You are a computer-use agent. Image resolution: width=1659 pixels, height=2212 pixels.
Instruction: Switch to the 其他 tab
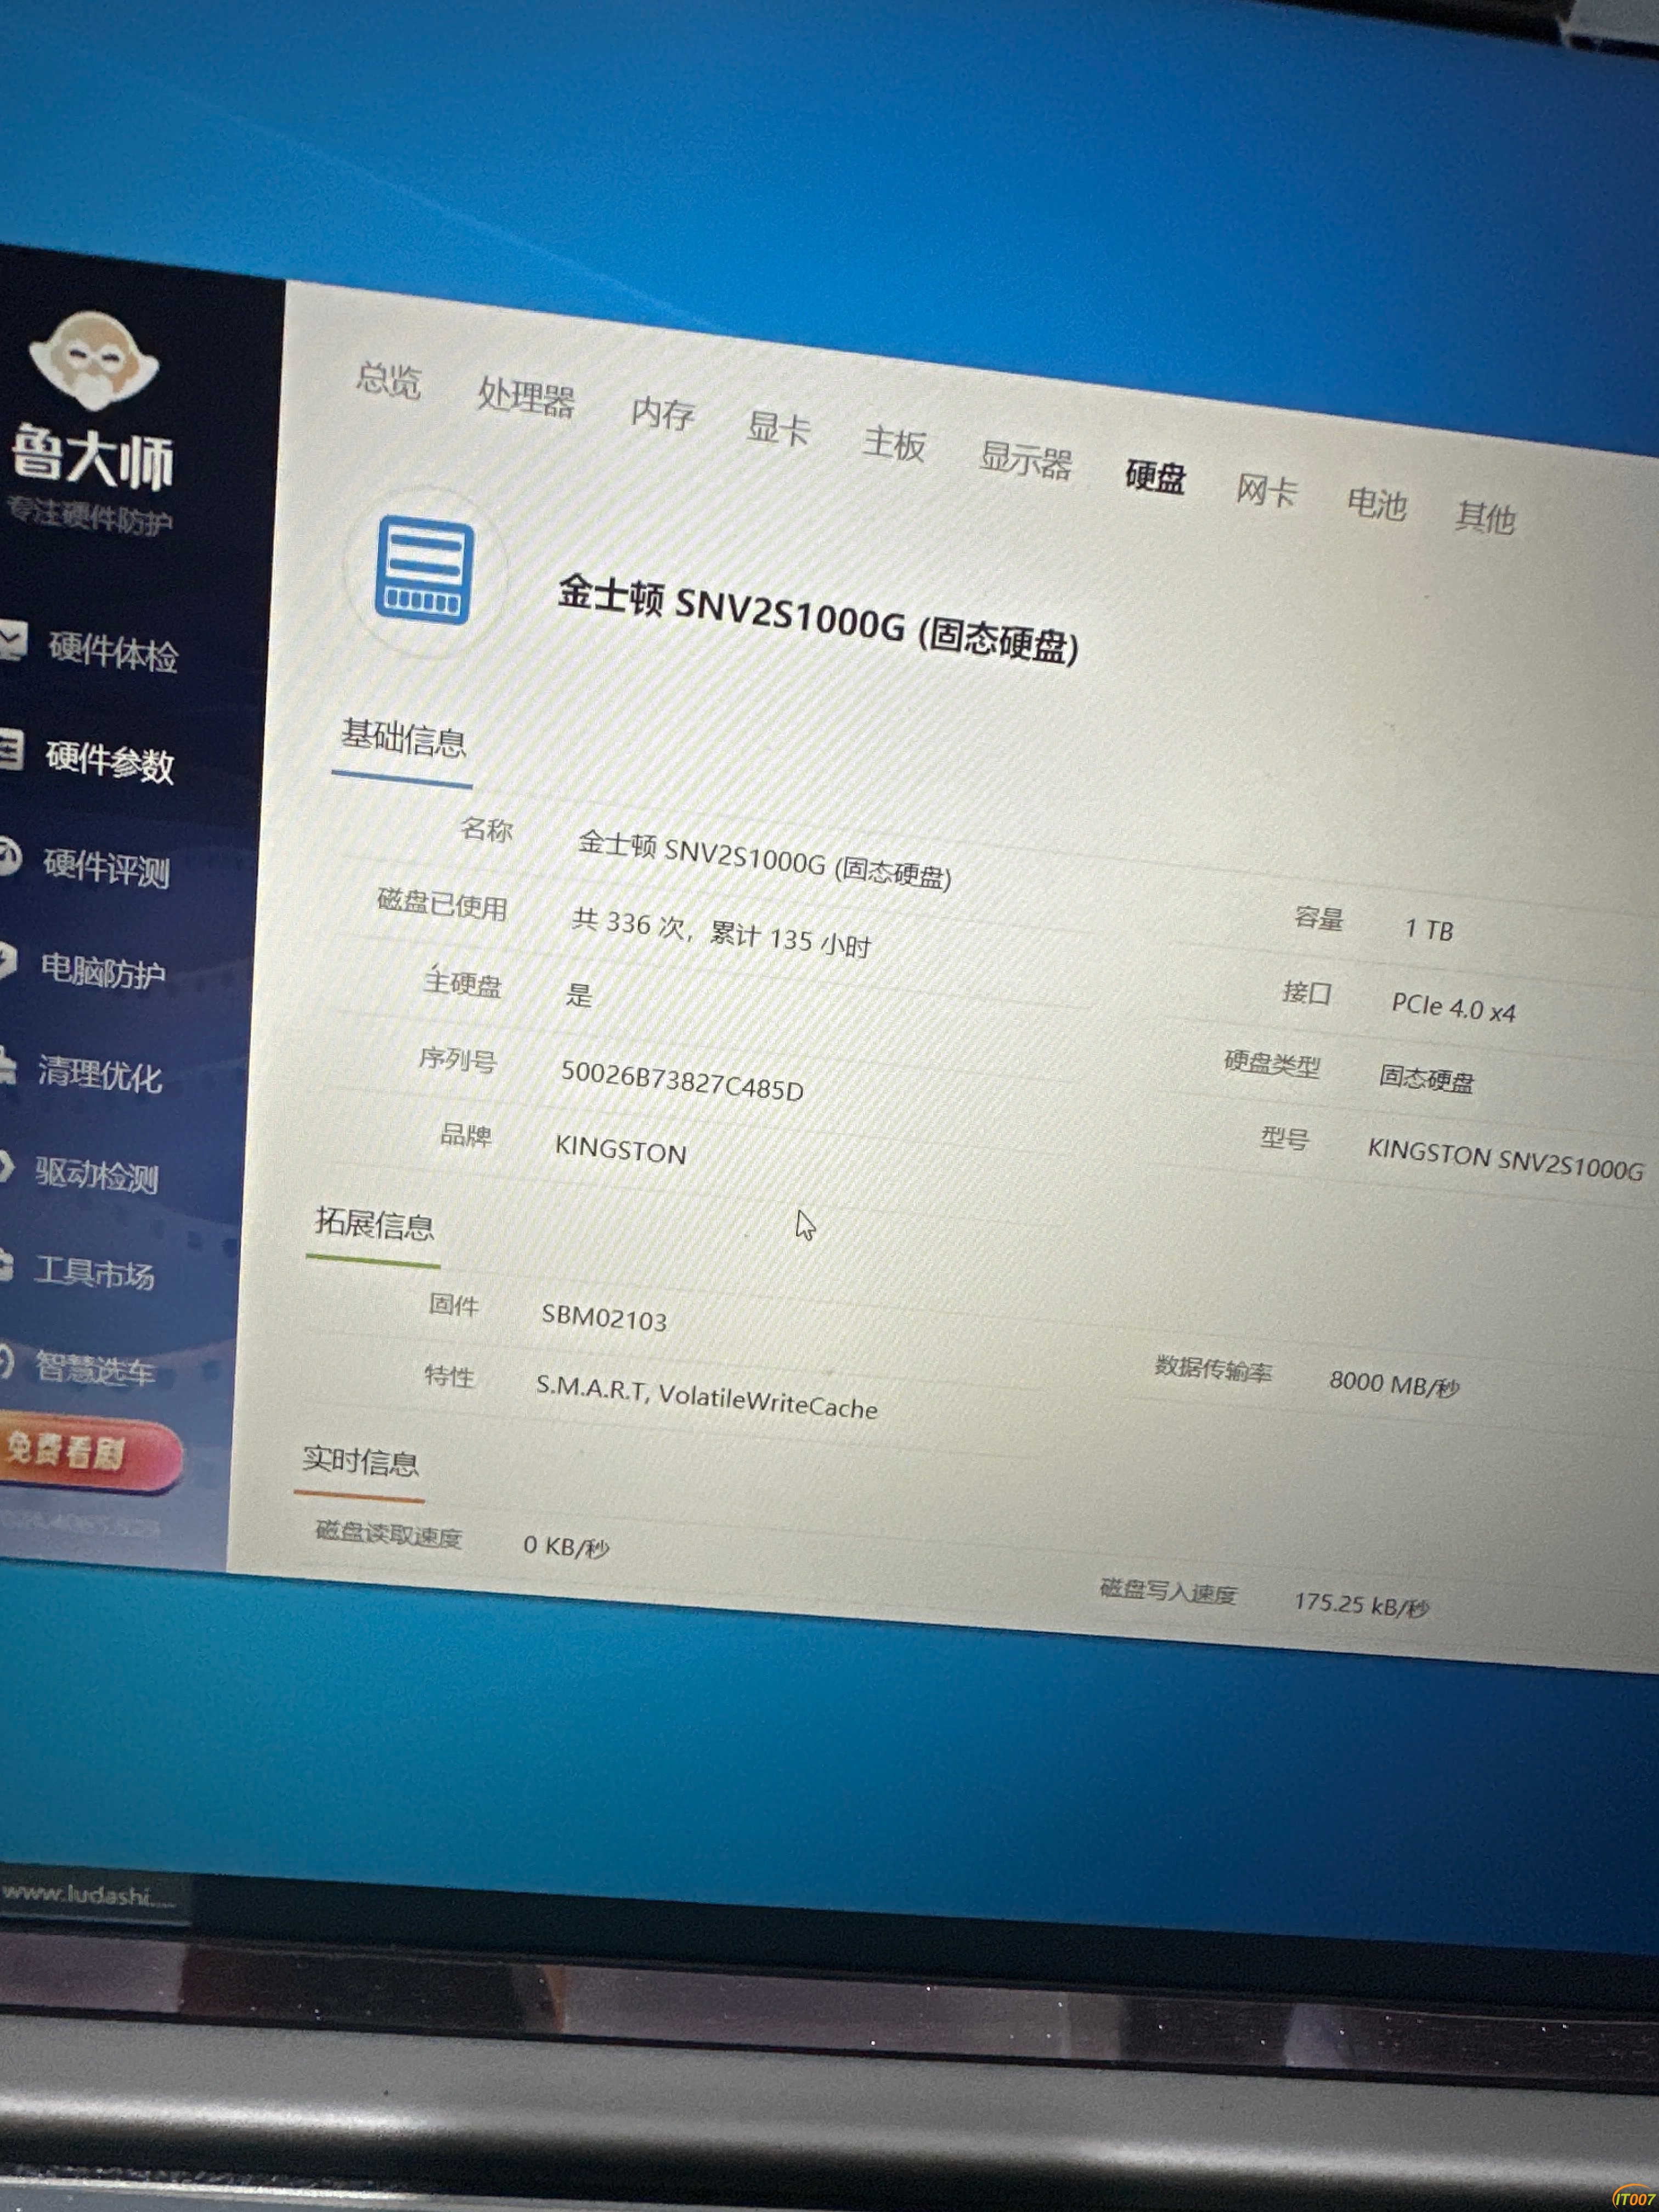coord(1485,517)
